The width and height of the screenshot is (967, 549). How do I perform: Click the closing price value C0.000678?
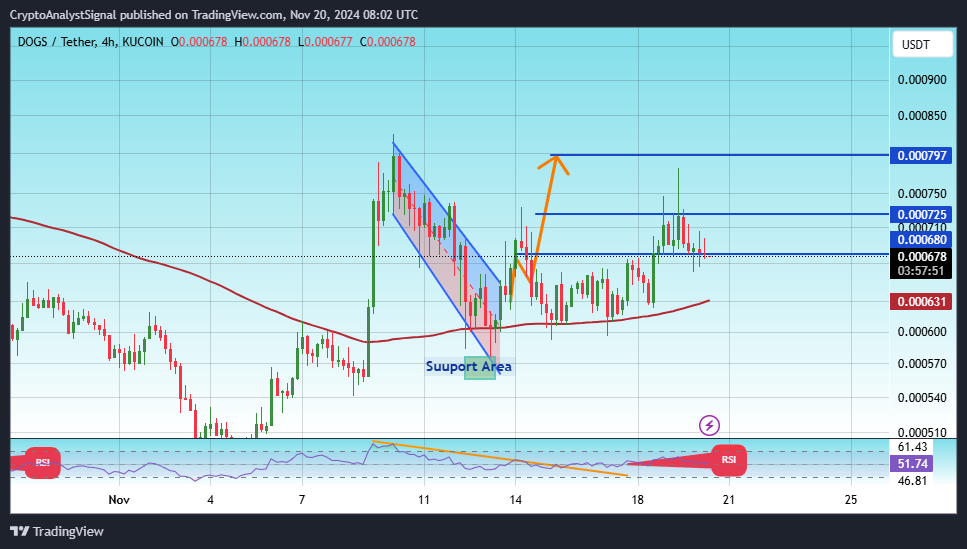pyautogui.click(x=387, y=42)
